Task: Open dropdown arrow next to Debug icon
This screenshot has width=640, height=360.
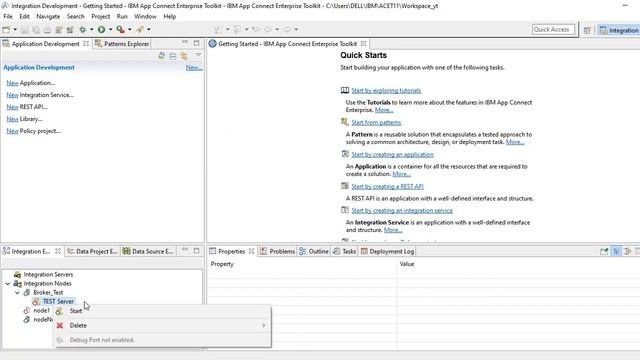Action: [91, 29]
